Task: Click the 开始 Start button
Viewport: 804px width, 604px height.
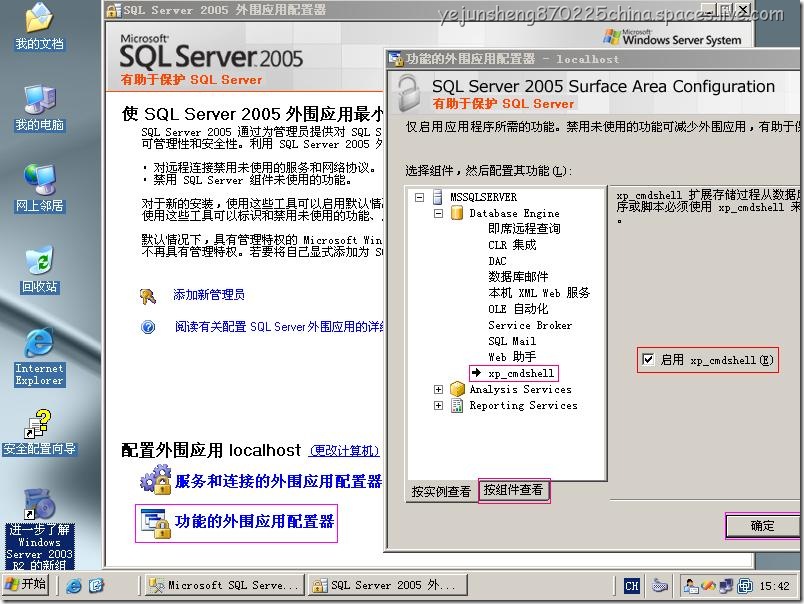Action: click(26, 585)
